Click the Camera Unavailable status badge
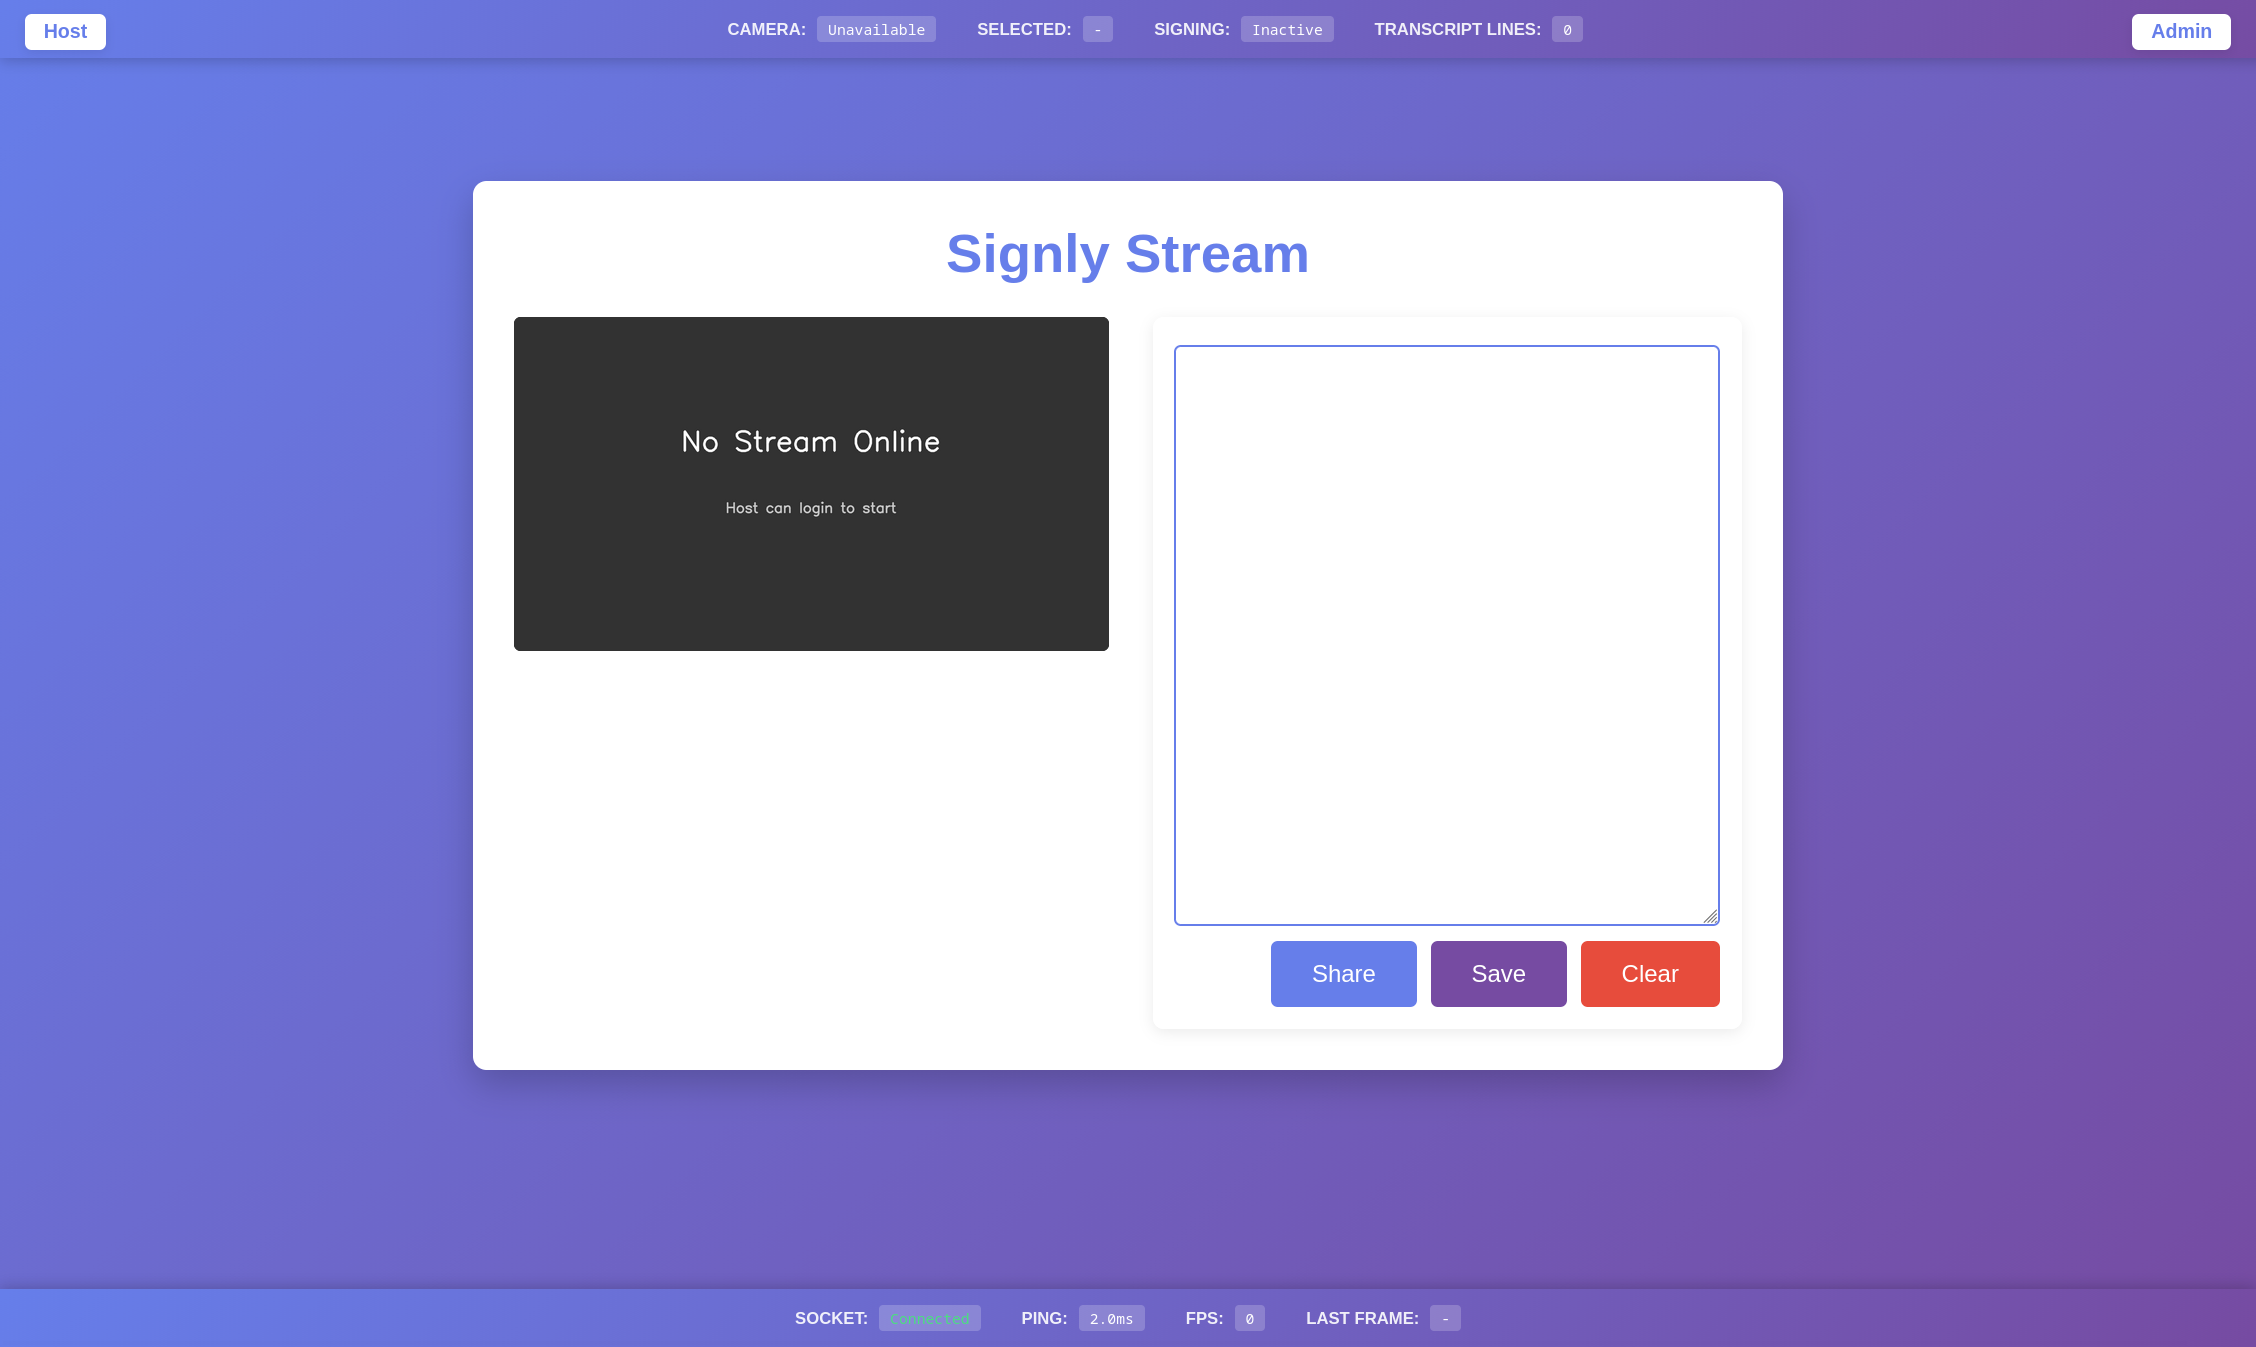This screenshot has height=1347, width=2256. pyautogui.click(x=876, y=30)
